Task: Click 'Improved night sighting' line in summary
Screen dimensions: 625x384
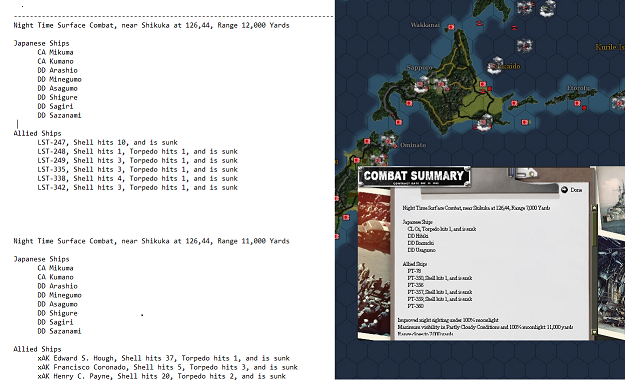Action: [448, 320]
